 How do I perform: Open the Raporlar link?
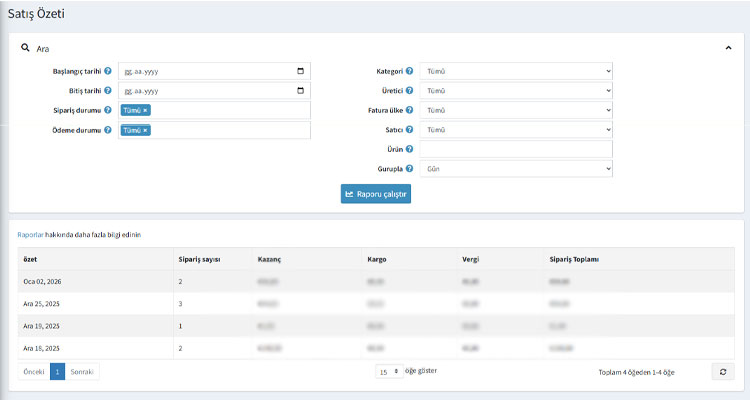click(30, 235)
